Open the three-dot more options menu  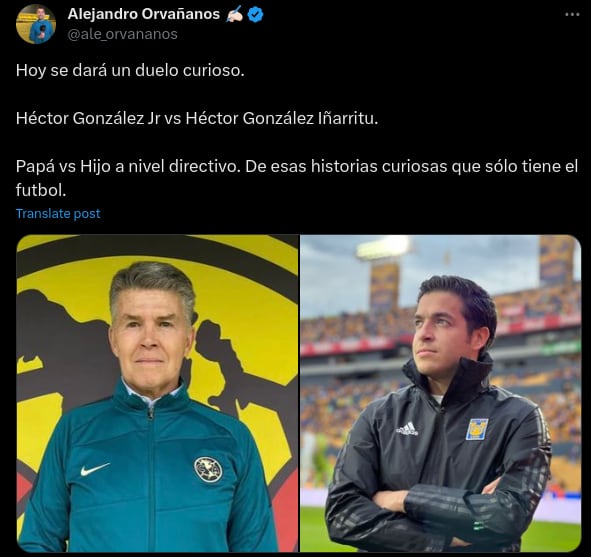(572, 14)
